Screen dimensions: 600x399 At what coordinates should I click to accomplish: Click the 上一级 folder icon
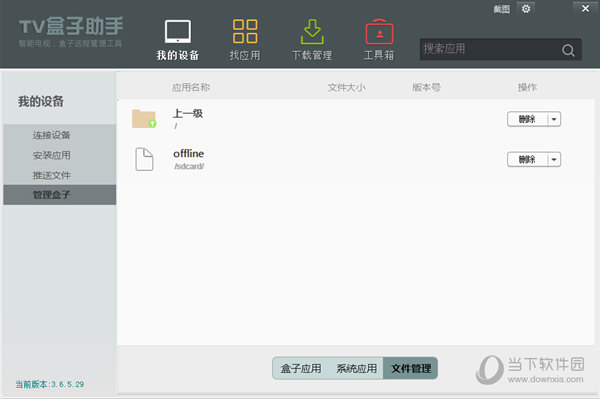tap(144, 119)
